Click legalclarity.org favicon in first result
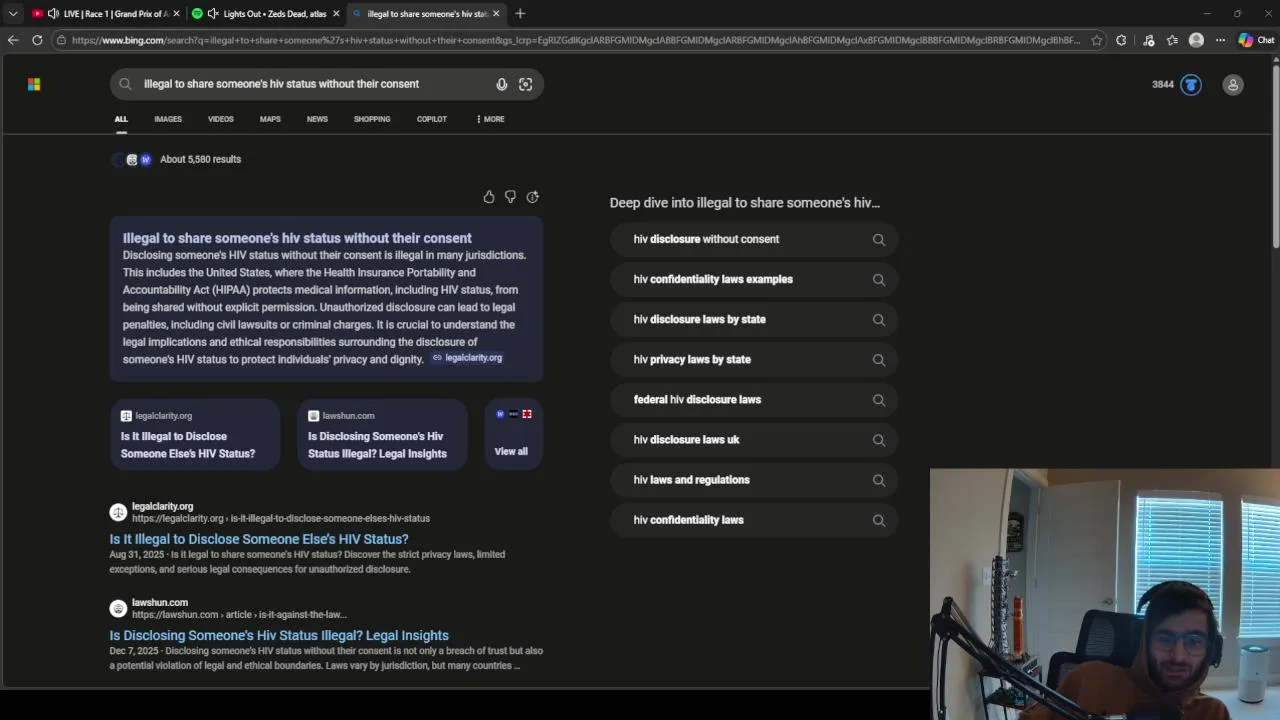The image size is (1280, 720). coord(118,512)
